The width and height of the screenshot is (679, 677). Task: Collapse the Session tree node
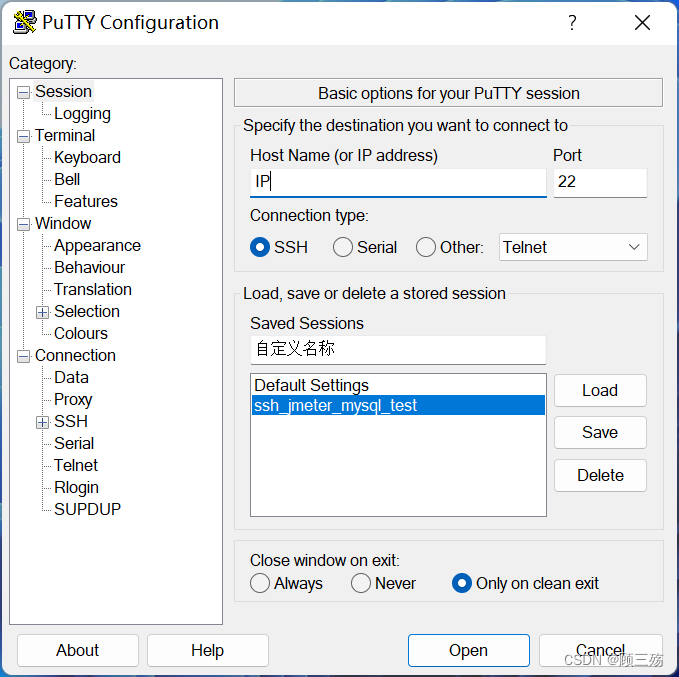[x=23, y=92]
